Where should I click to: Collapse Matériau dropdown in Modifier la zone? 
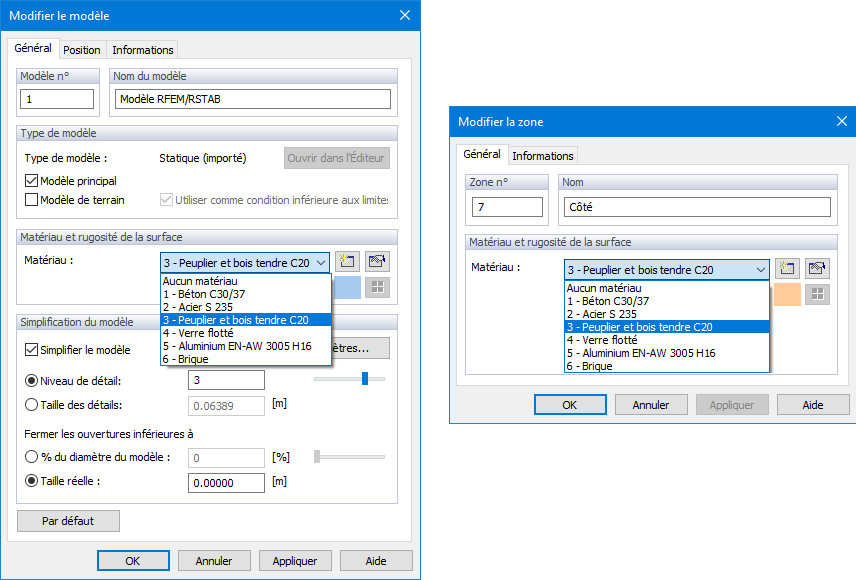coord(760,270)
